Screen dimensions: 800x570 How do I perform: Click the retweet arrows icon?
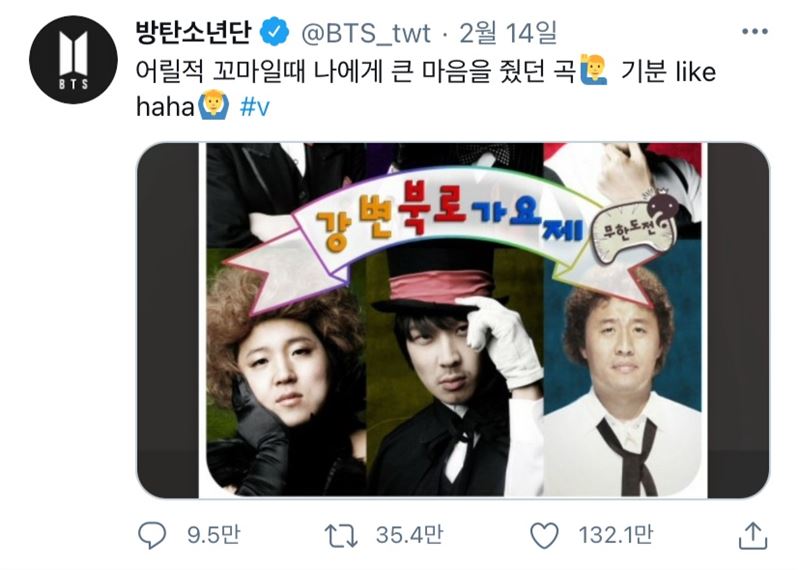coord(341,536)
